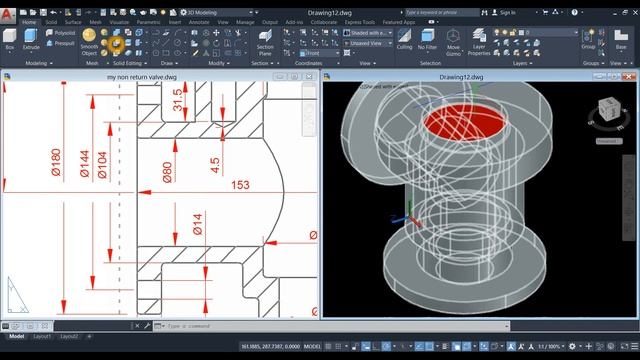
Task: Open the Unsaved View dropdown
Action: coord(368,43)
